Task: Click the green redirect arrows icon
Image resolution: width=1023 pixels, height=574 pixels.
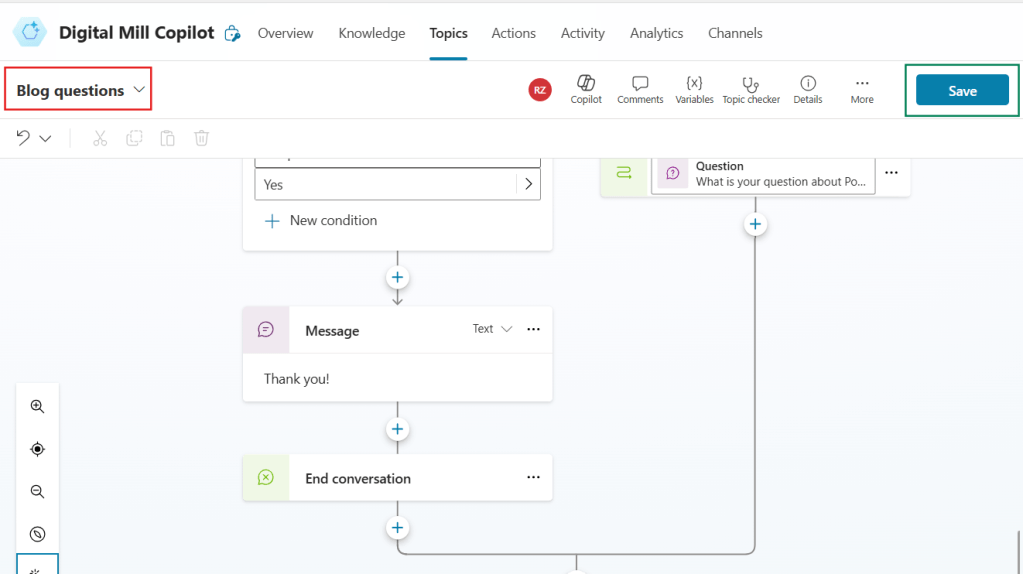Action: pyautogui.click(x=624, y=172)
